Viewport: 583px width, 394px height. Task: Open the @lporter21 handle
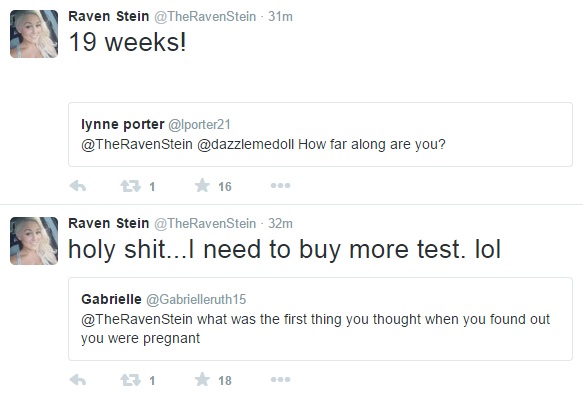199,124
